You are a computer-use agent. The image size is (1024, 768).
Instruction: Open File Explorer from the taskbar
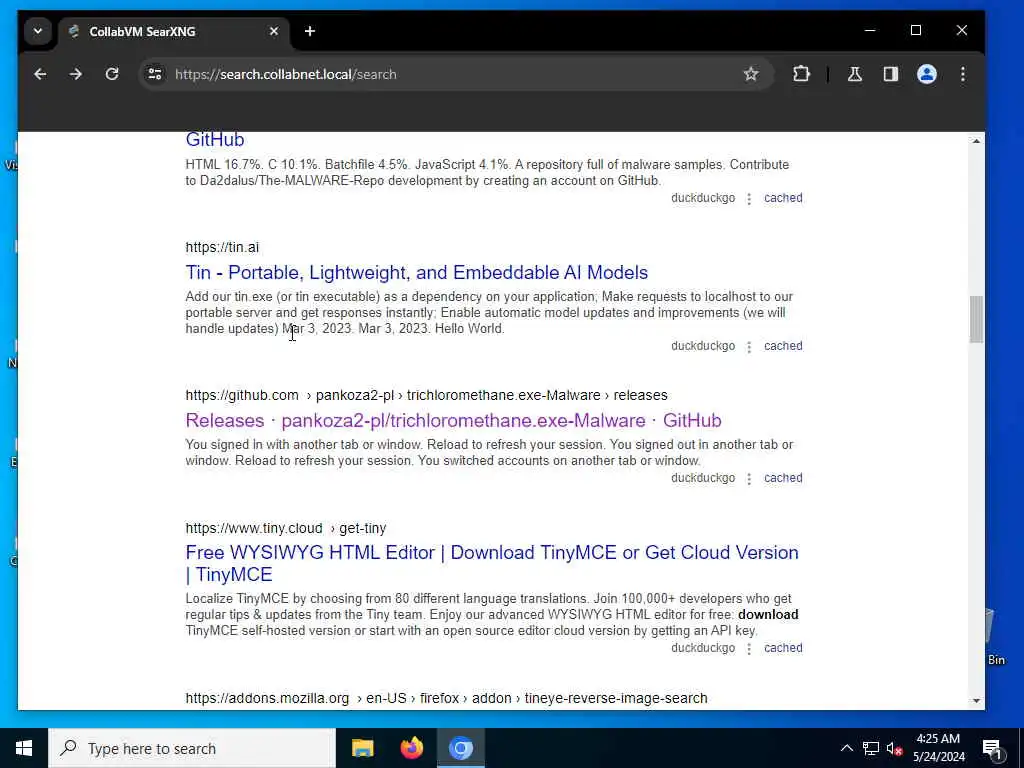362,748
